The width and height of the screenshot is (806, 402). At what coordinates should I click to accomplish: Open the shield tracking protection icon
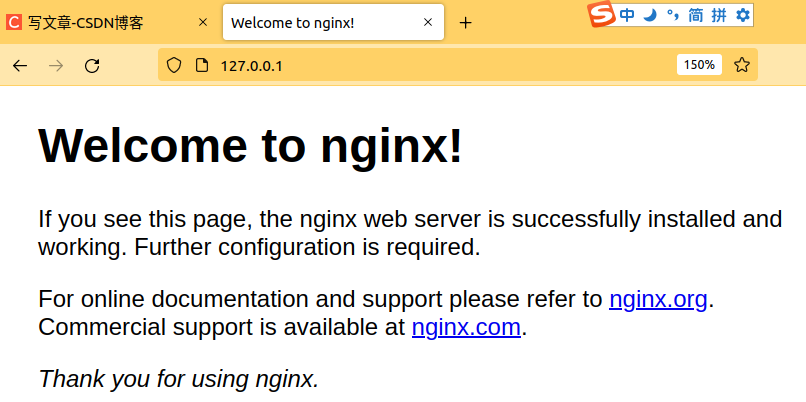point(174,65)
